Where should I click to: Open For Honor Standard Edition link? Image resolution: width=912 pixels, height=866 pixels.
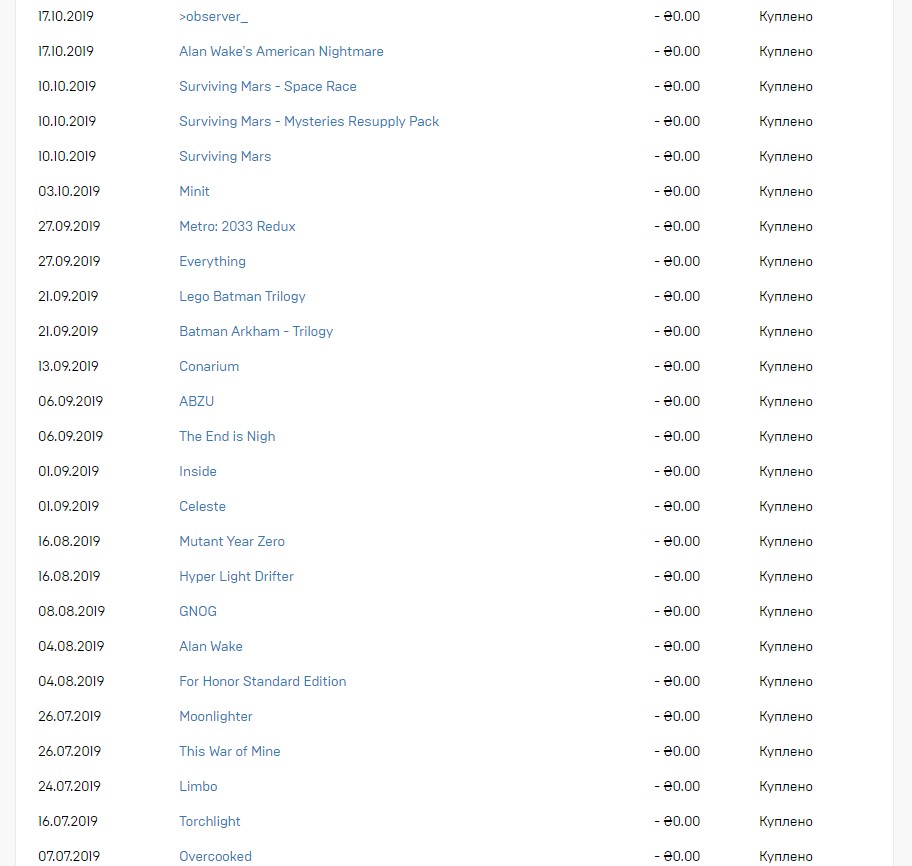262,682
